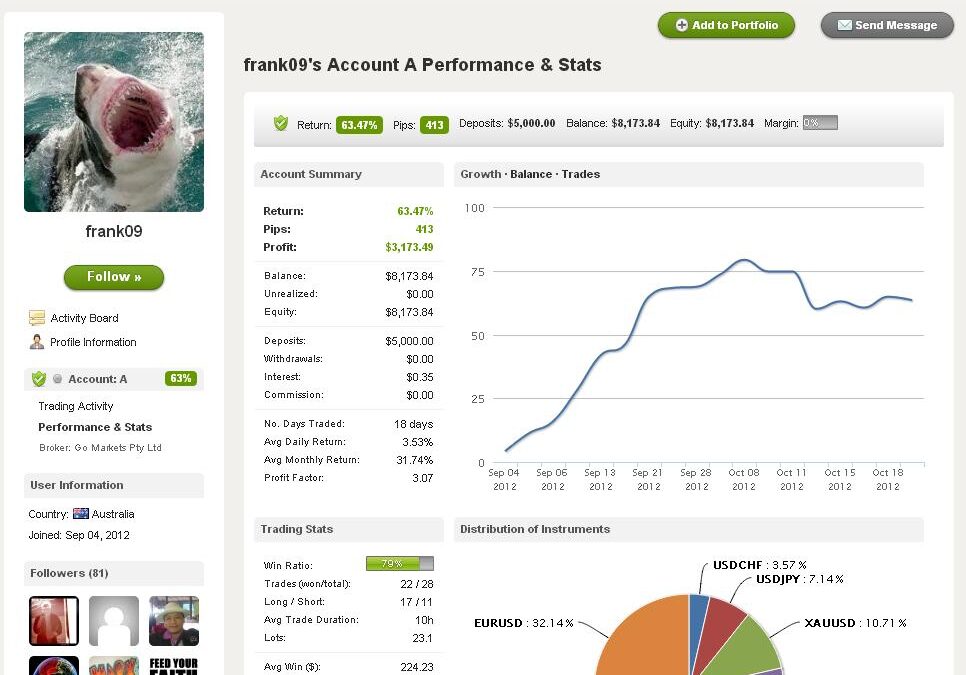
Task: Expand the Account: A section
Action: point(98,379)
